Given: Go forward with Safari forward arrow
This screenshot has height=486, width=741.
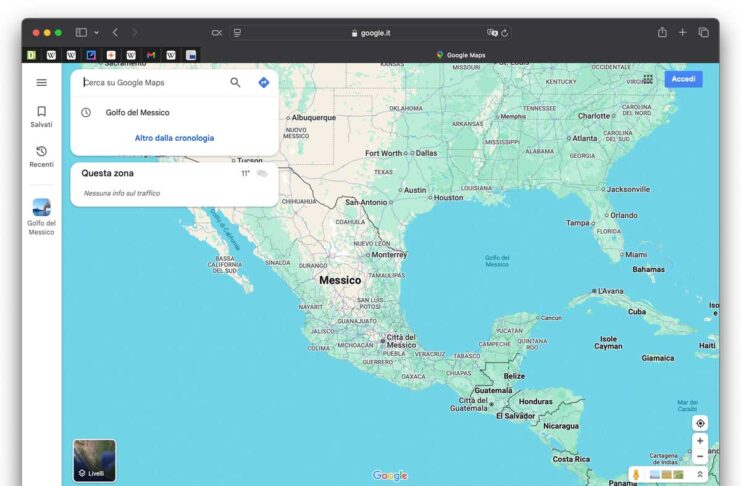Looking at the screenshot, I should (135, 33).
